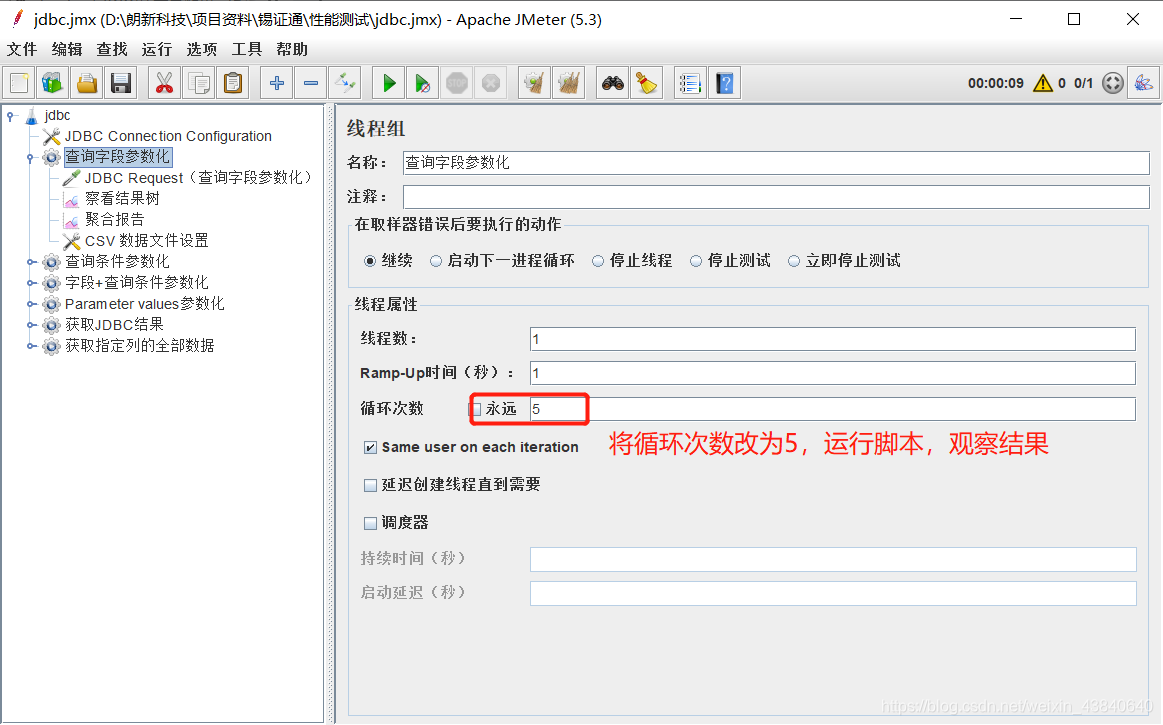Viewport: 1163px width, 725px height.
Task: Click the Stop test icon
Action: (457, 83)
